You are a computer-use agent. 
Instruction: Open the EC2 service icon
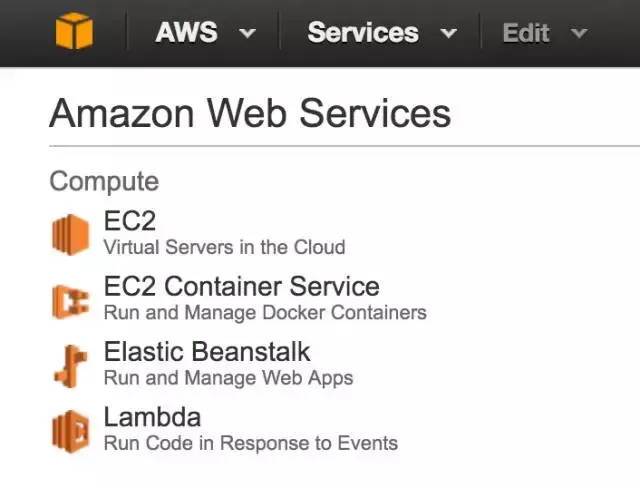click(x=70, y=234)
